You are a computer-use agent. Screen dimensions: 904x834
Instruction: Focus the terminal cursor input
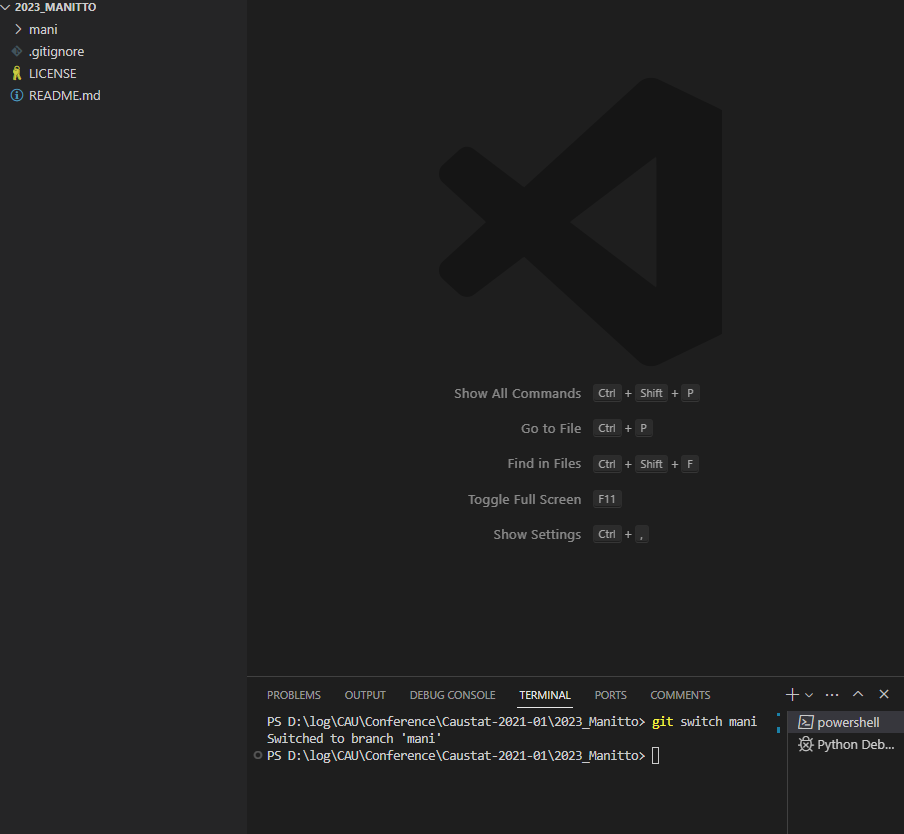[x=656, y=756]
